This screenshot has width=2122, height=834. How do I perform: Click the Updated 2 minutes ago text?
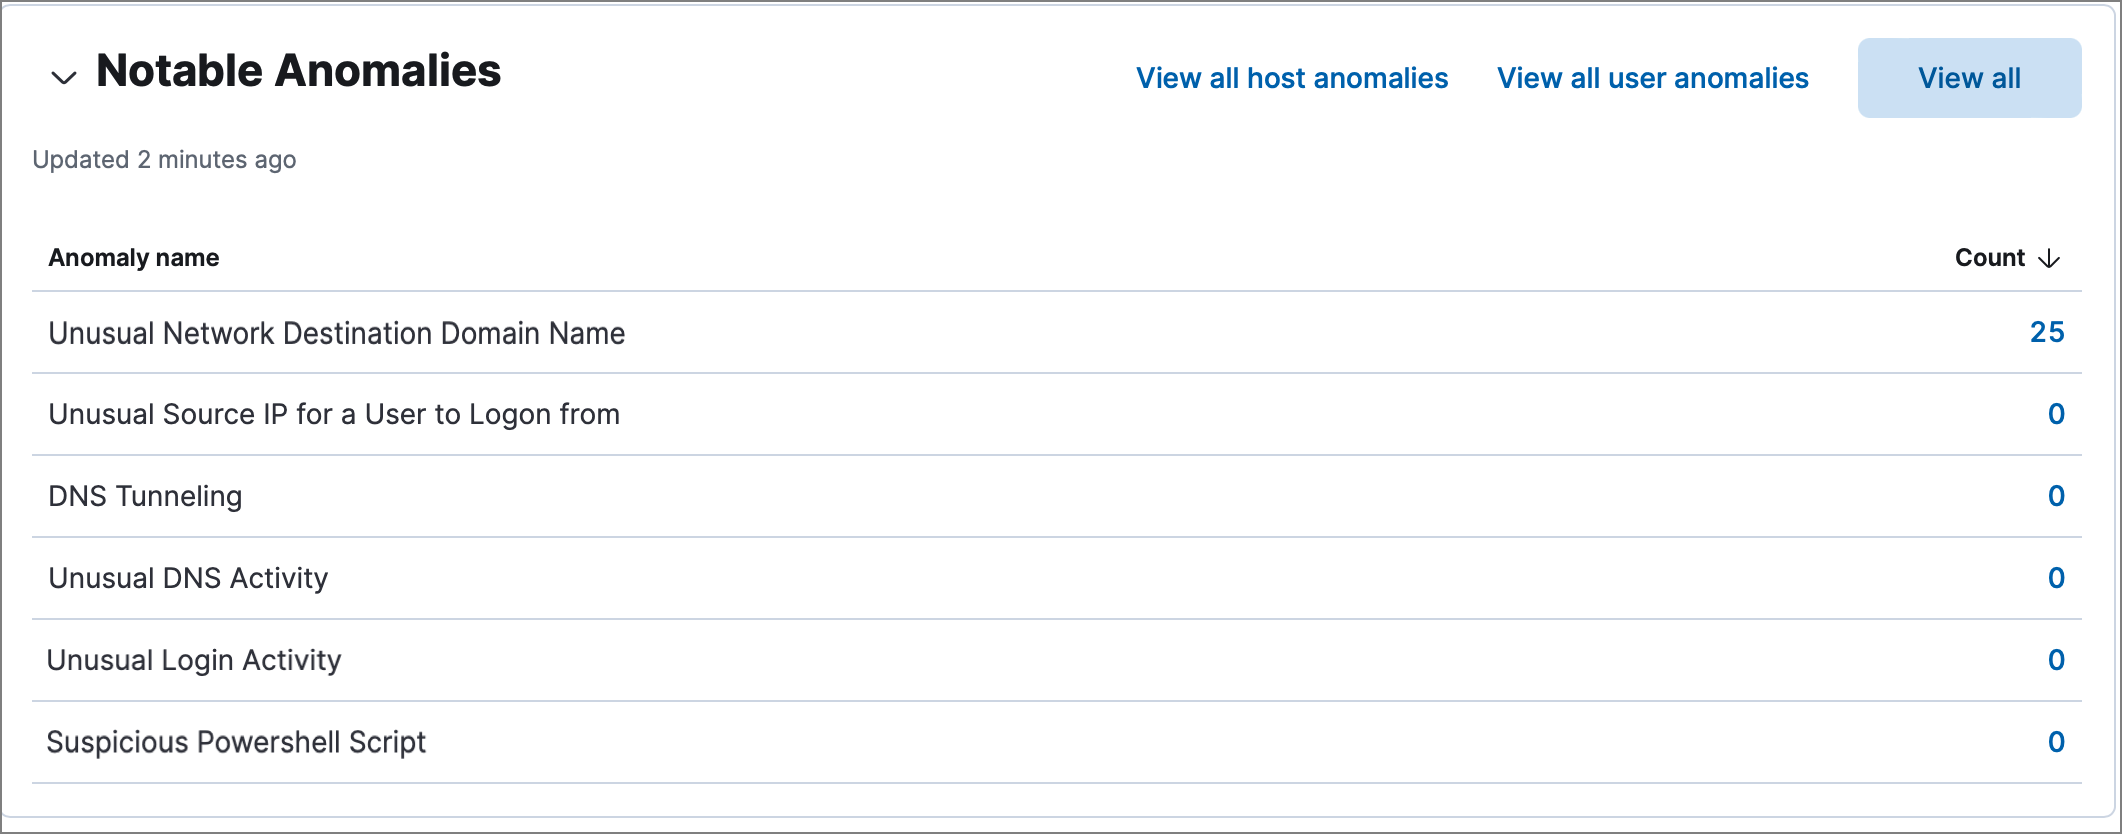tap(164, 159)
